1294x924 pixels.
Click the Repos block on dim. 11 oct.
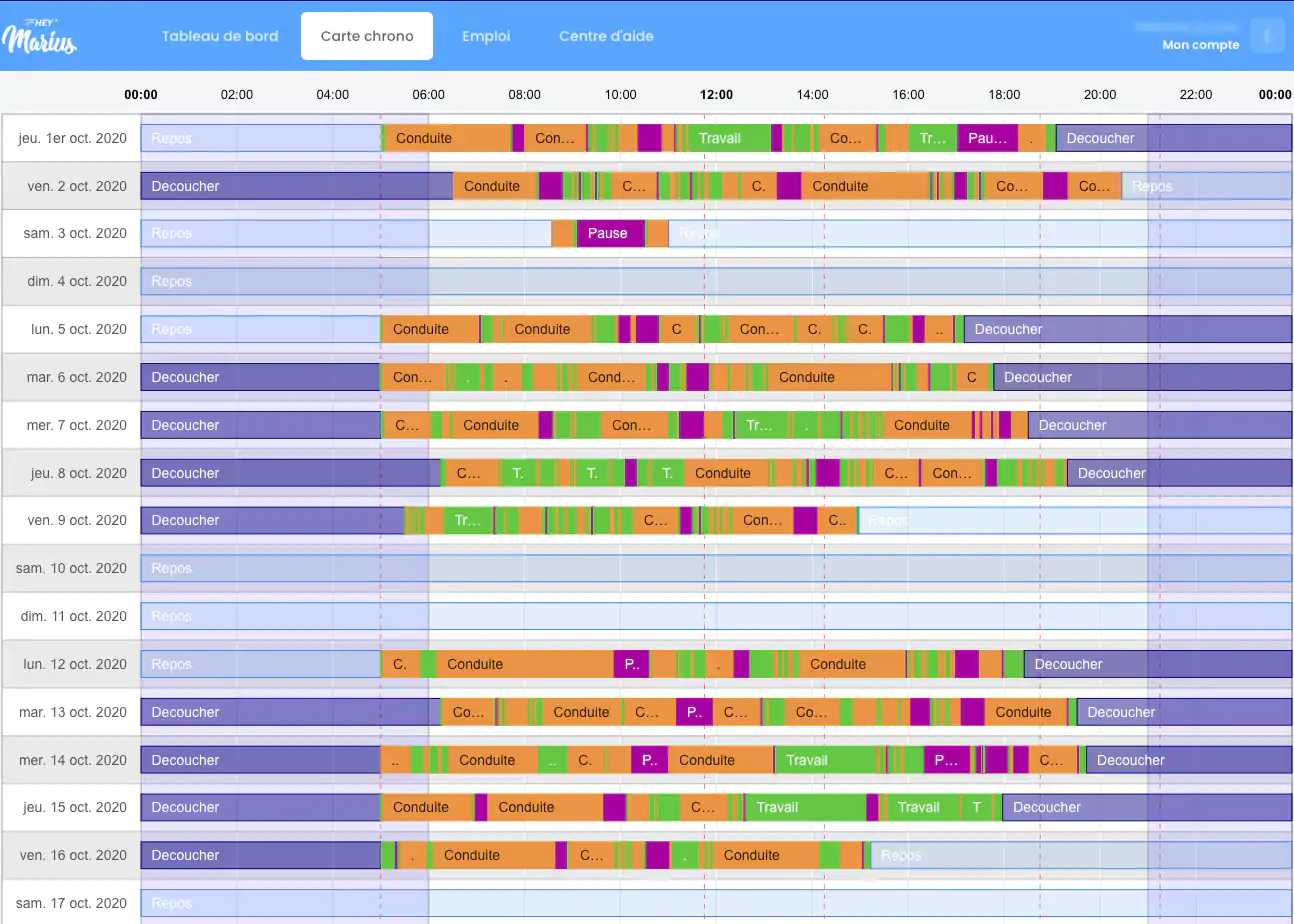coord(716,616)
